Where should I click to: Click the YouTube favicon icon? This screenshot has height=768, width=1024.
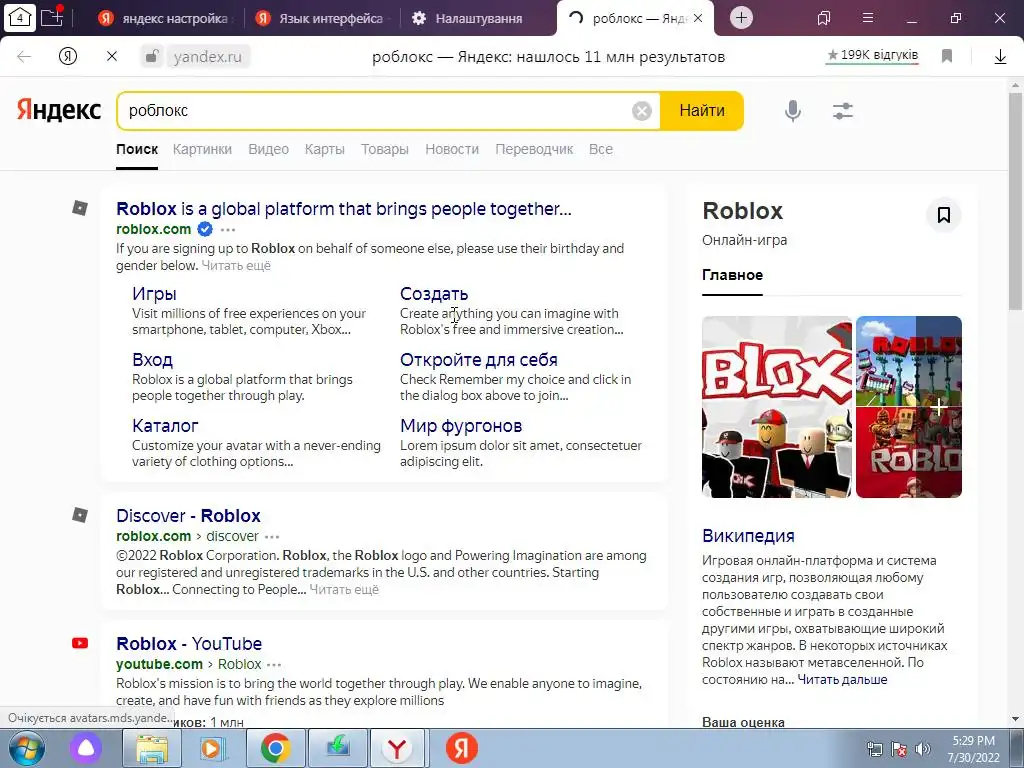(80, 643)
